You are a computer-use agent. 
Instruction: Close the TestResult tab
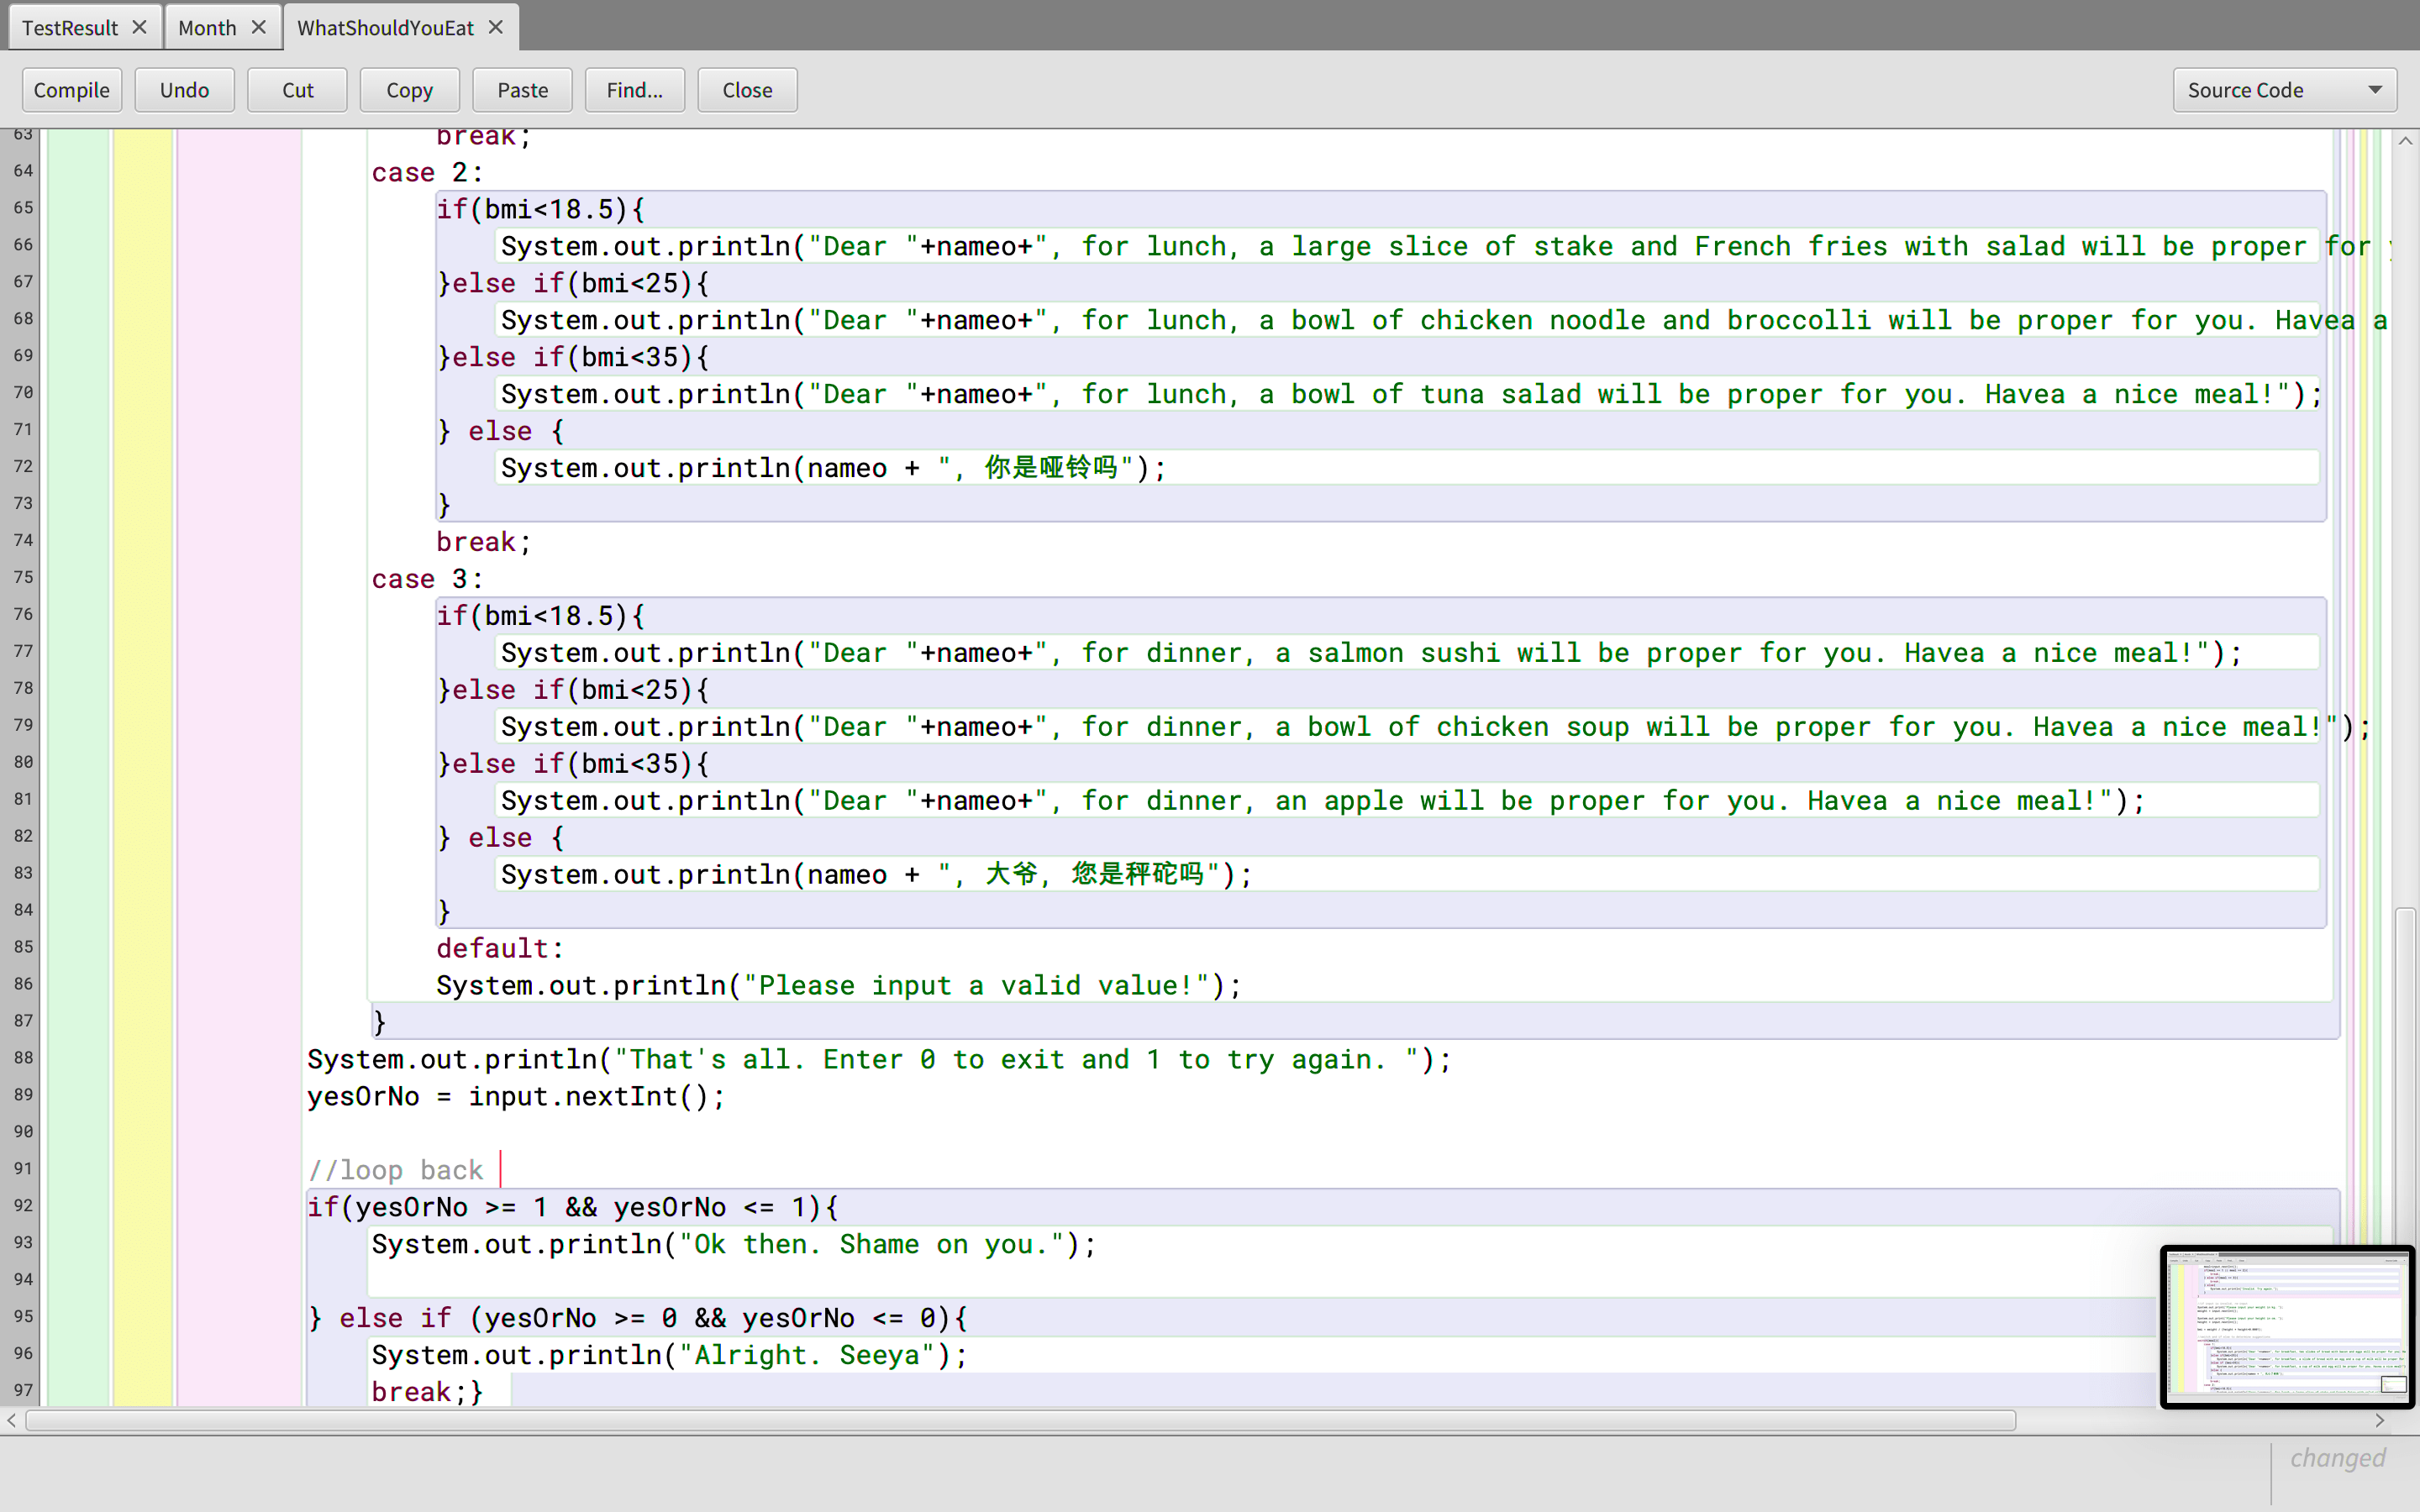coord(140,27)
